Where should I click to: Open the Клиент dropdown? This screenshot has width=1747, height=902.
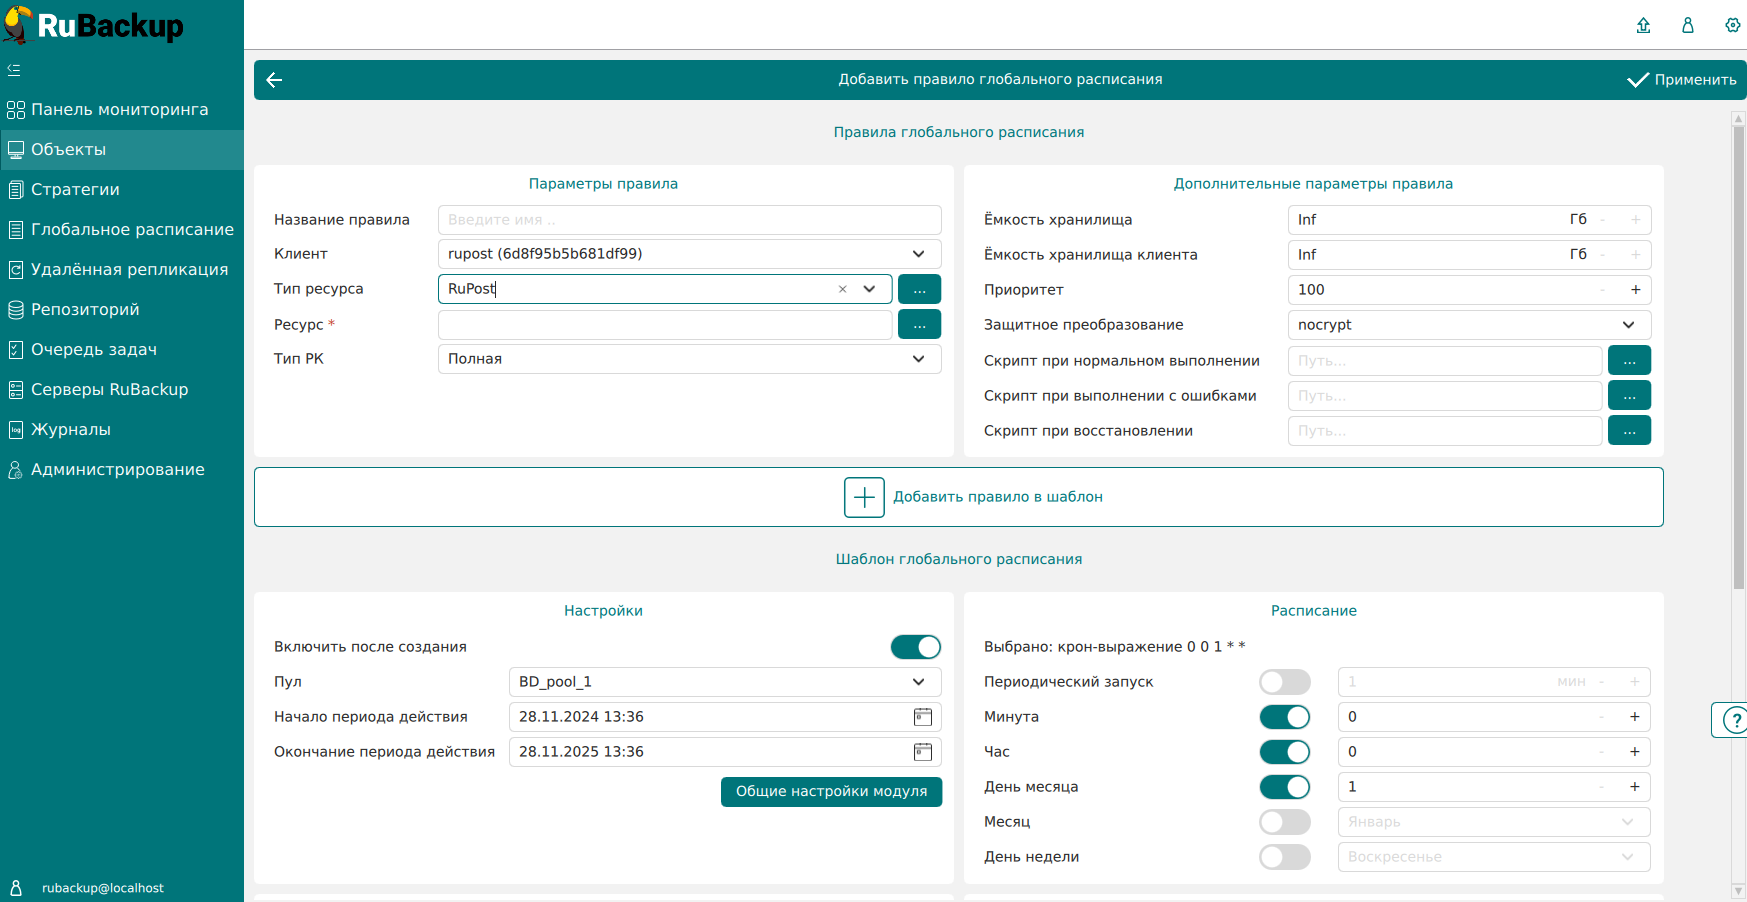(x=689, y=254)
